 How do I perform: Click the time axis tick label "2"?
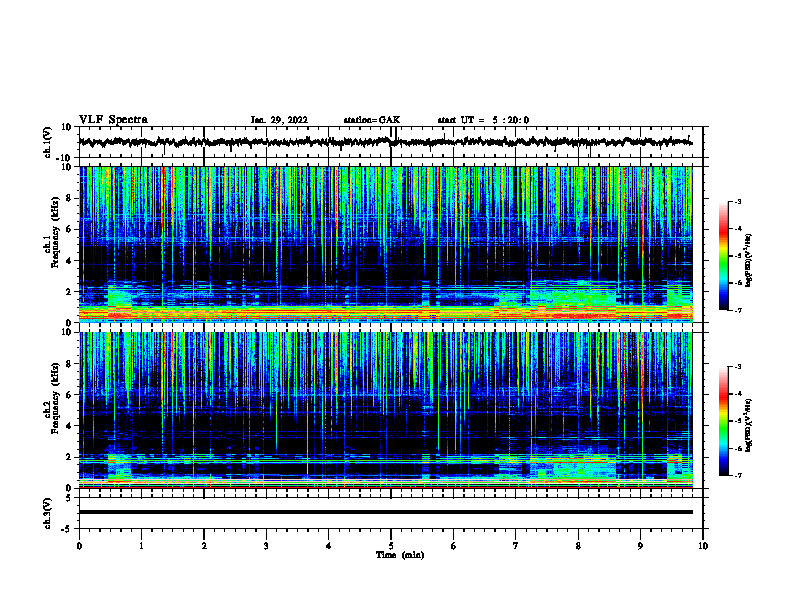click(204, 546)
